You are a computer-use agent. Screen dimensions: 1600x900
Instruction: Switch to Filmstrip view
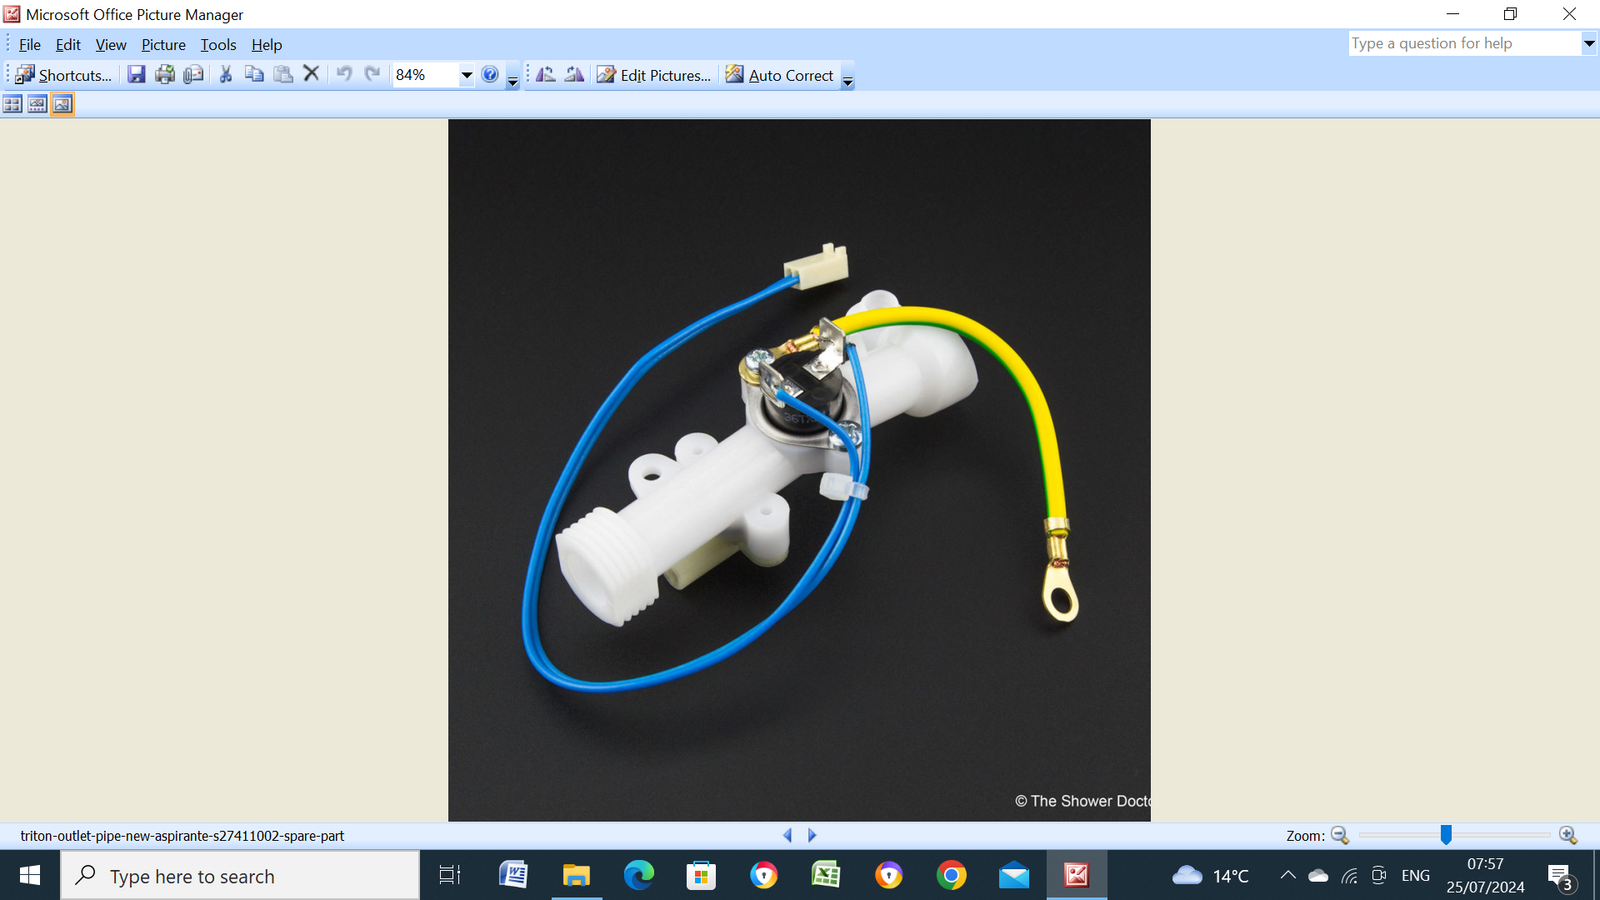37,104
